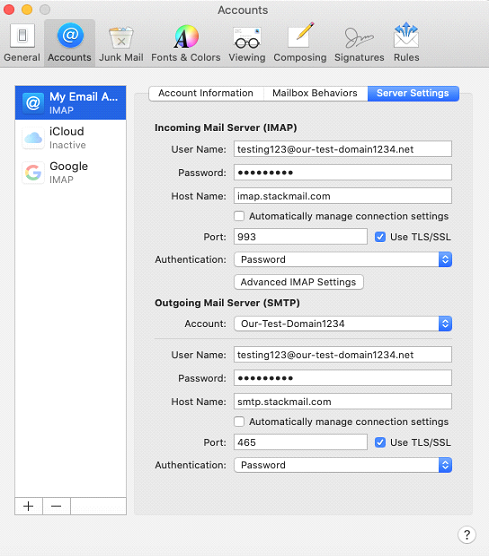Switch to the Mailbox Behaviors tab
The height and width of the screenshot is (556, 489).
(x=315, y=93)
